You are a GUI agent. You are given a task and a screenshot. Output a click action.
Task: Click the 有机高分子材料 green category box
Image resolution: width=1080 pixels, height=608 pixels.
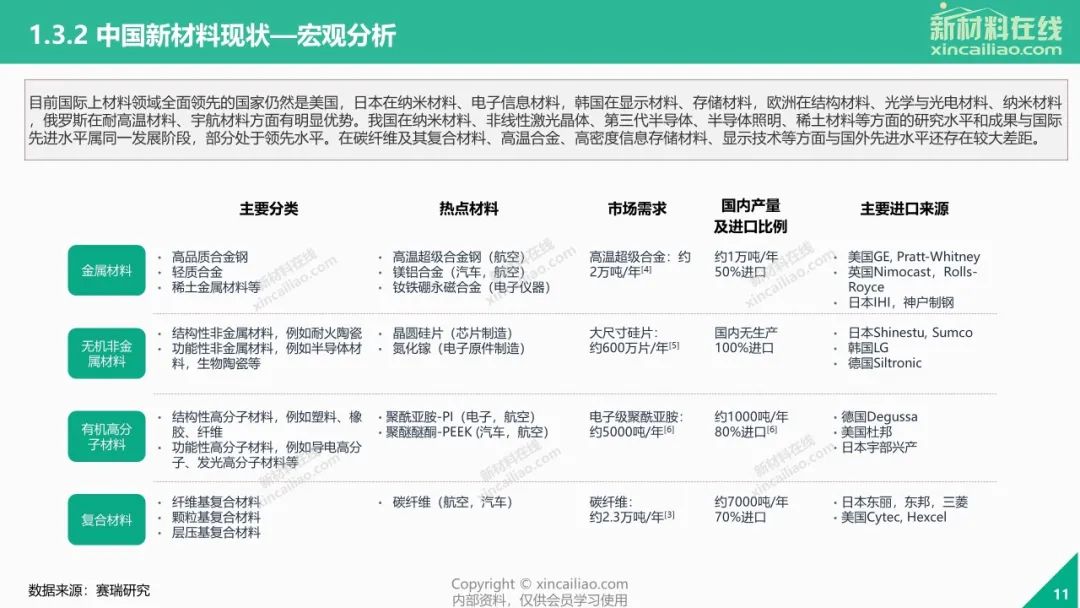(106, 437)
